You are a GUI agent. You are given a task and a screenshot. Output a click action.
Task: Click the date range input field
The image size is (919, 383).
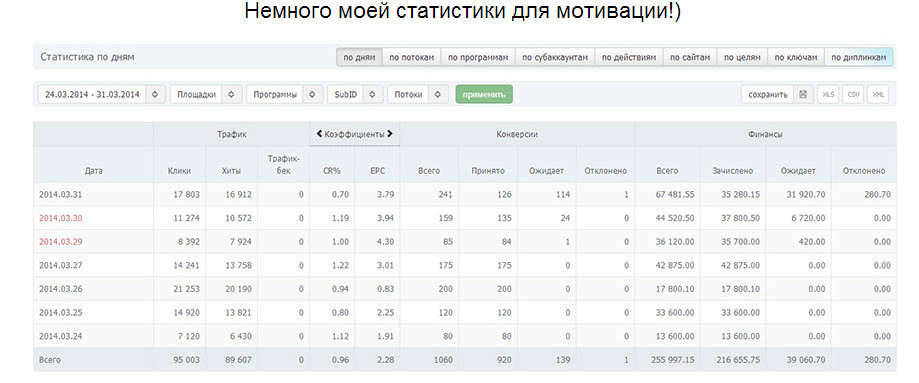[x=92, y=94]
